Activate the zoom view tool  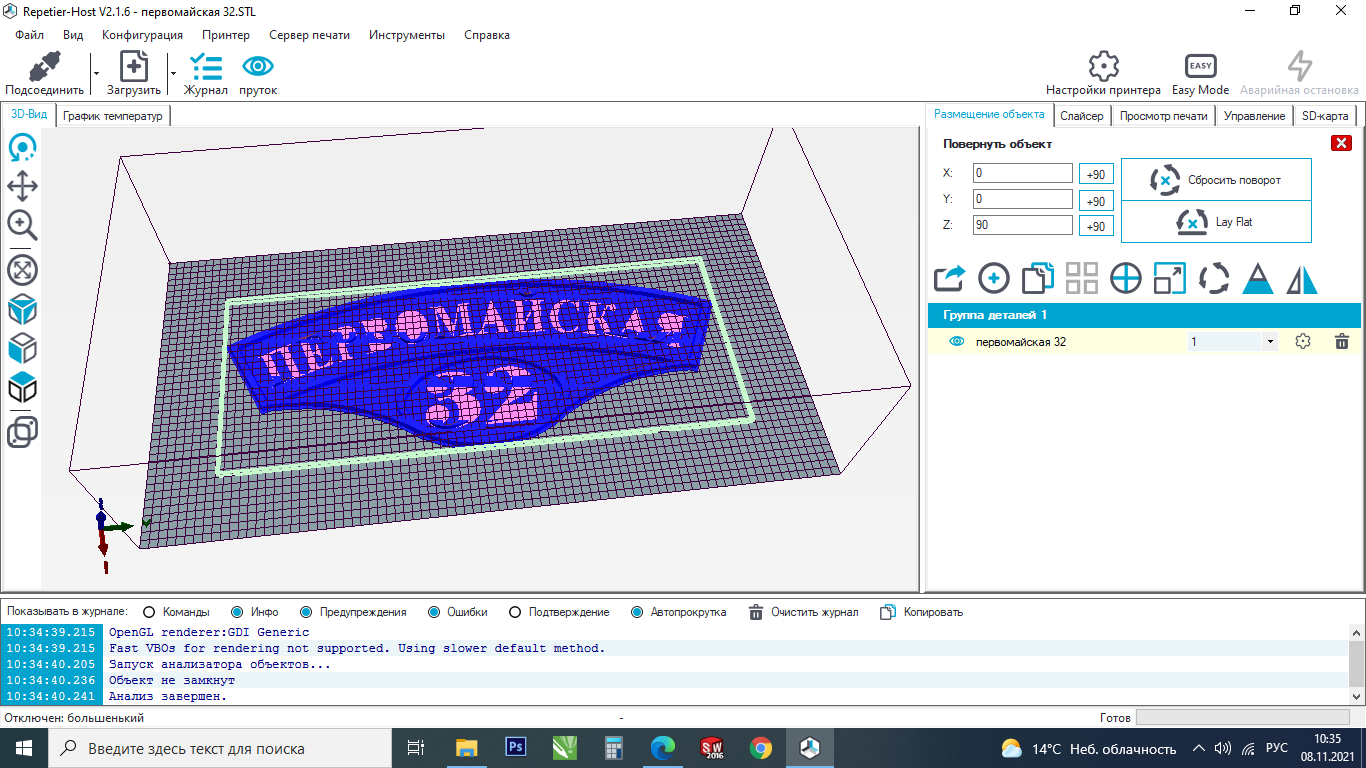(x=22, y=225)
